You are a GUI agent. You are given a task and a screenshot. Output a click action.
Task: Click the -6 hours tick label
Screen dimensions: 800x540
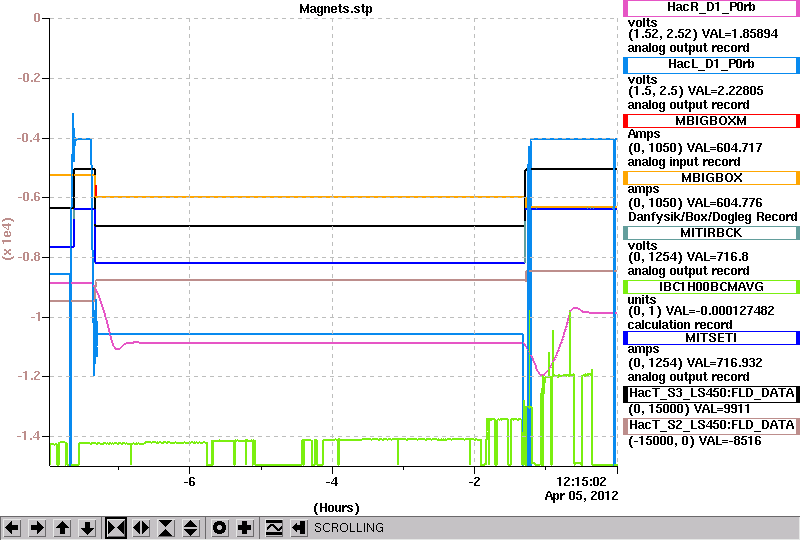click(x=189, y=482)
